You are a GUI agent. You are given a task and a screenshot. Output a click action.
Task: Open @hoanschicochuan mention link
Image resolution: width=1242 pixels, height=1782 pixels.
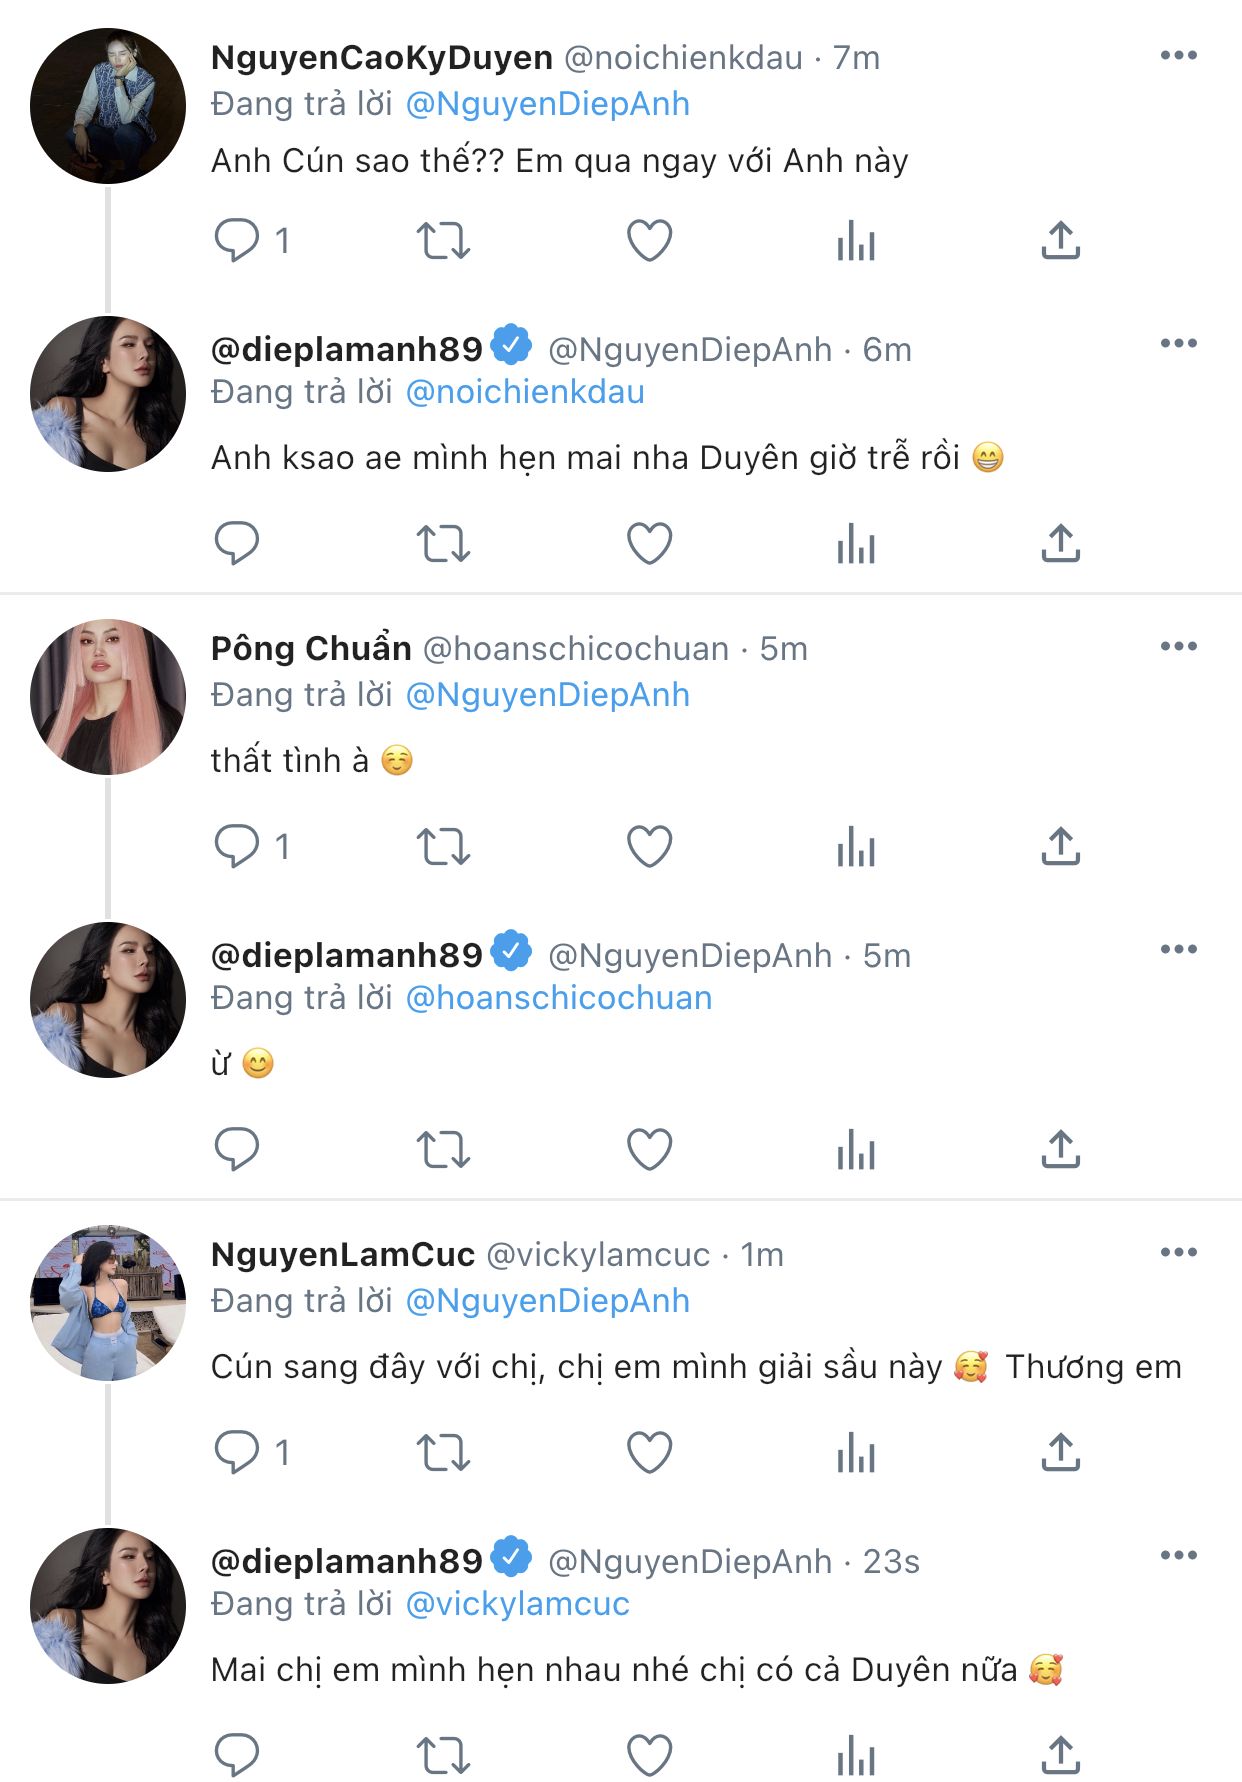(x=558, y=998)
